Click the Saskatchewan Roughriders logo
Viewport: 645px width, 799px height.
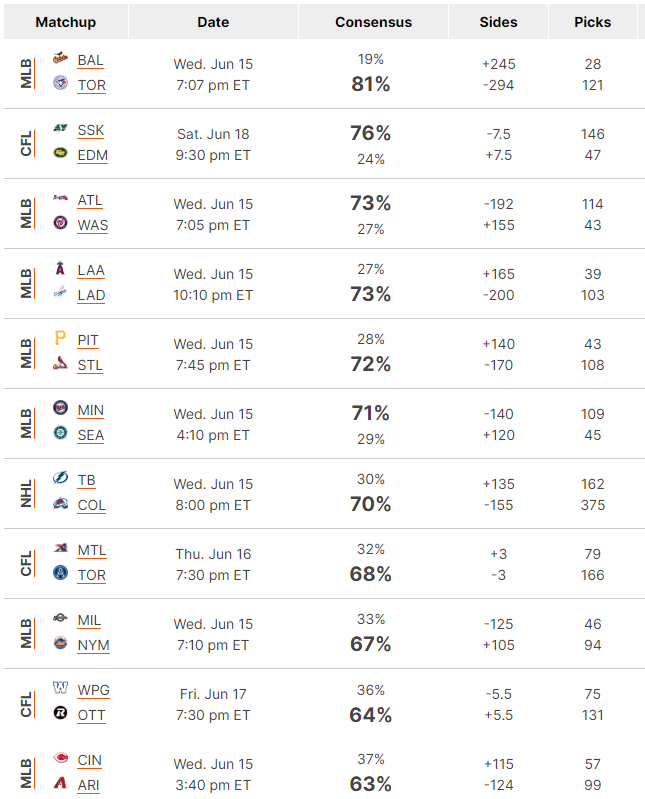point(60,128)
